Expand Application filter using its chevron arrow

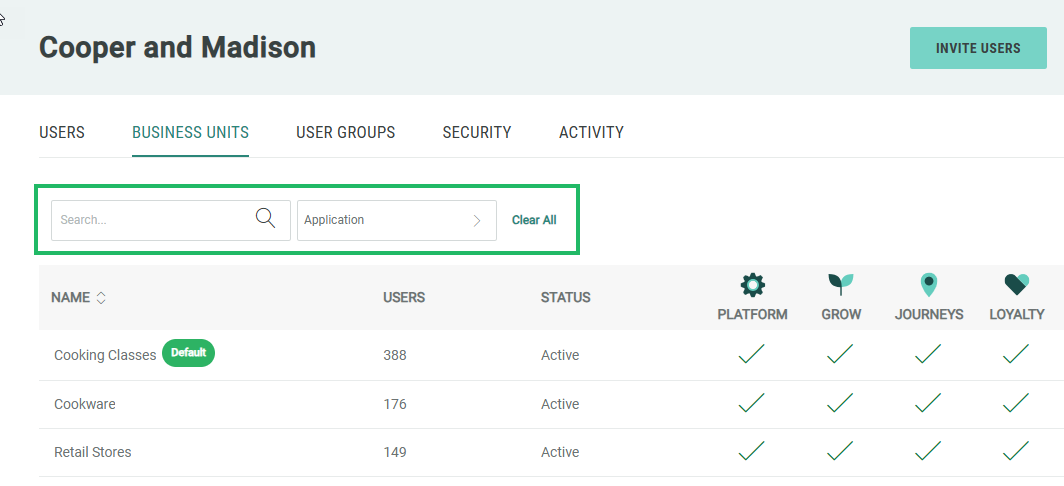click(x=477, y=220)
